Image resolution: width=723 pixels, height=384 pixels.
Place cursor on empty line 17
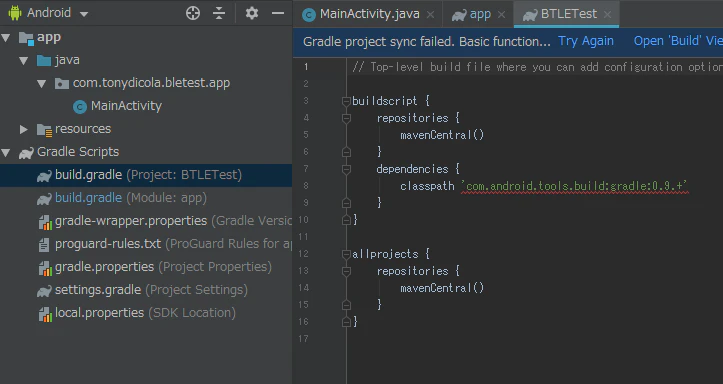pos(535,339)
